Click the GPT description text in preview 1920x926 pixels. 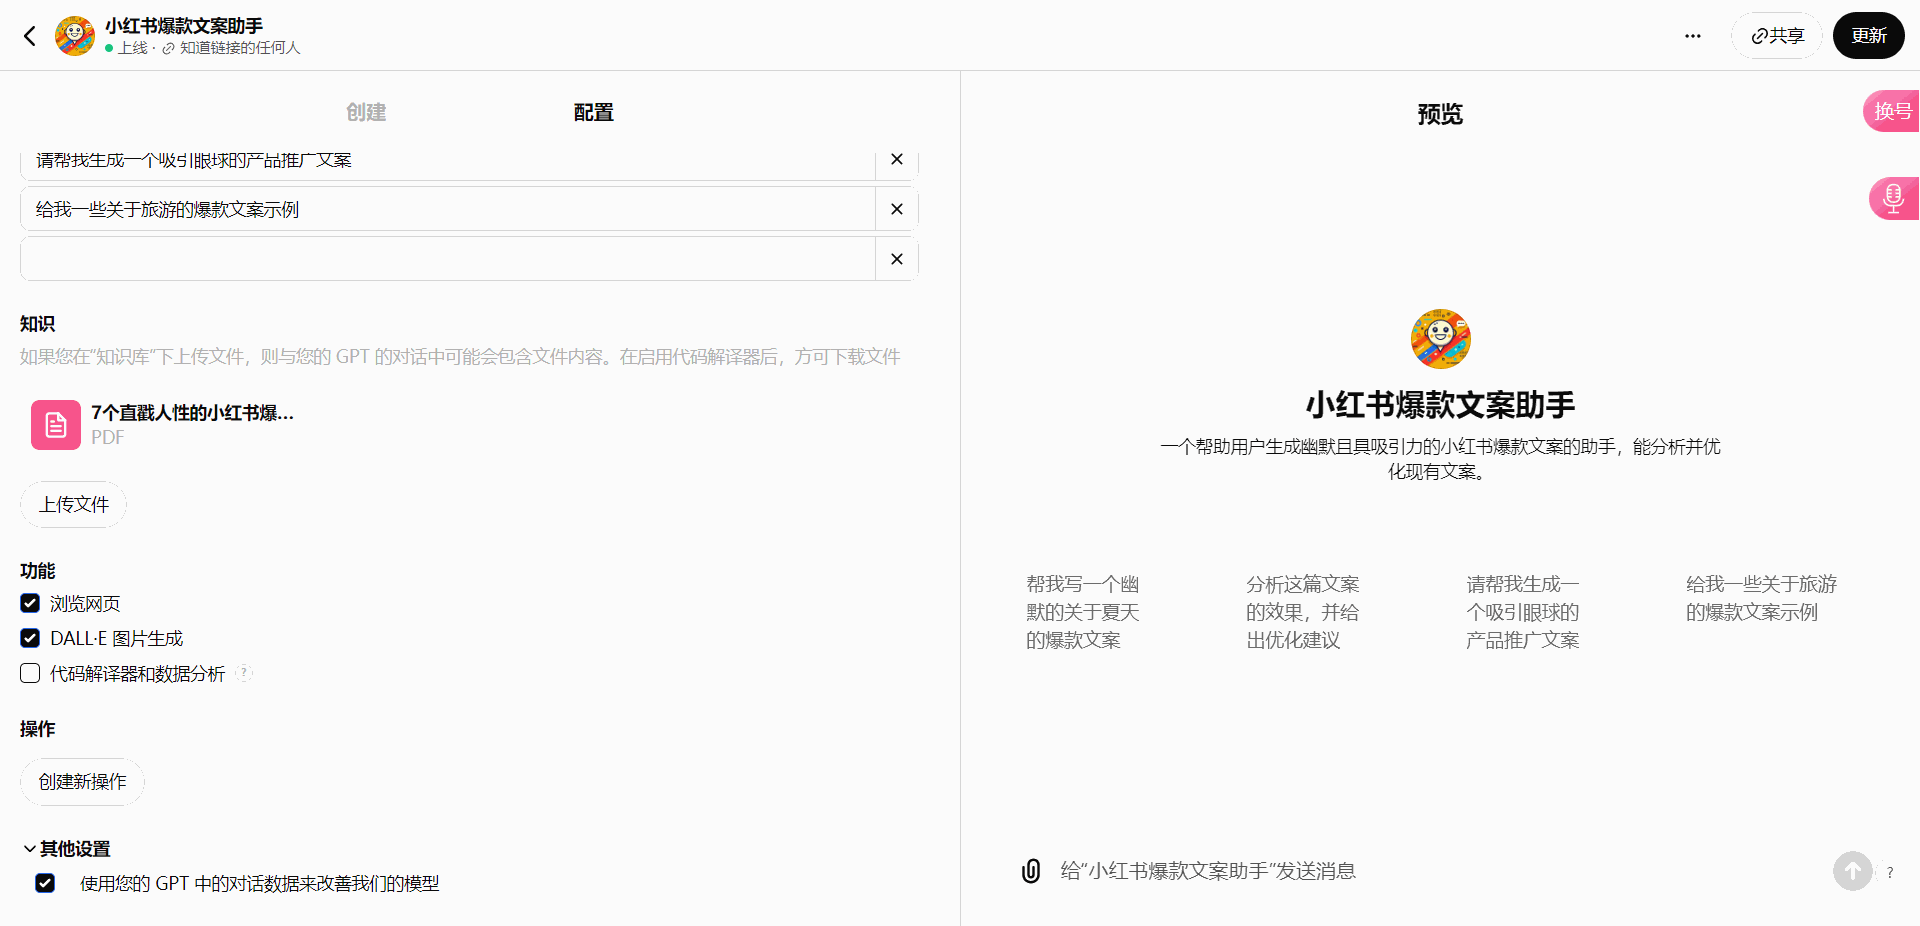(x=1440, y=459)
